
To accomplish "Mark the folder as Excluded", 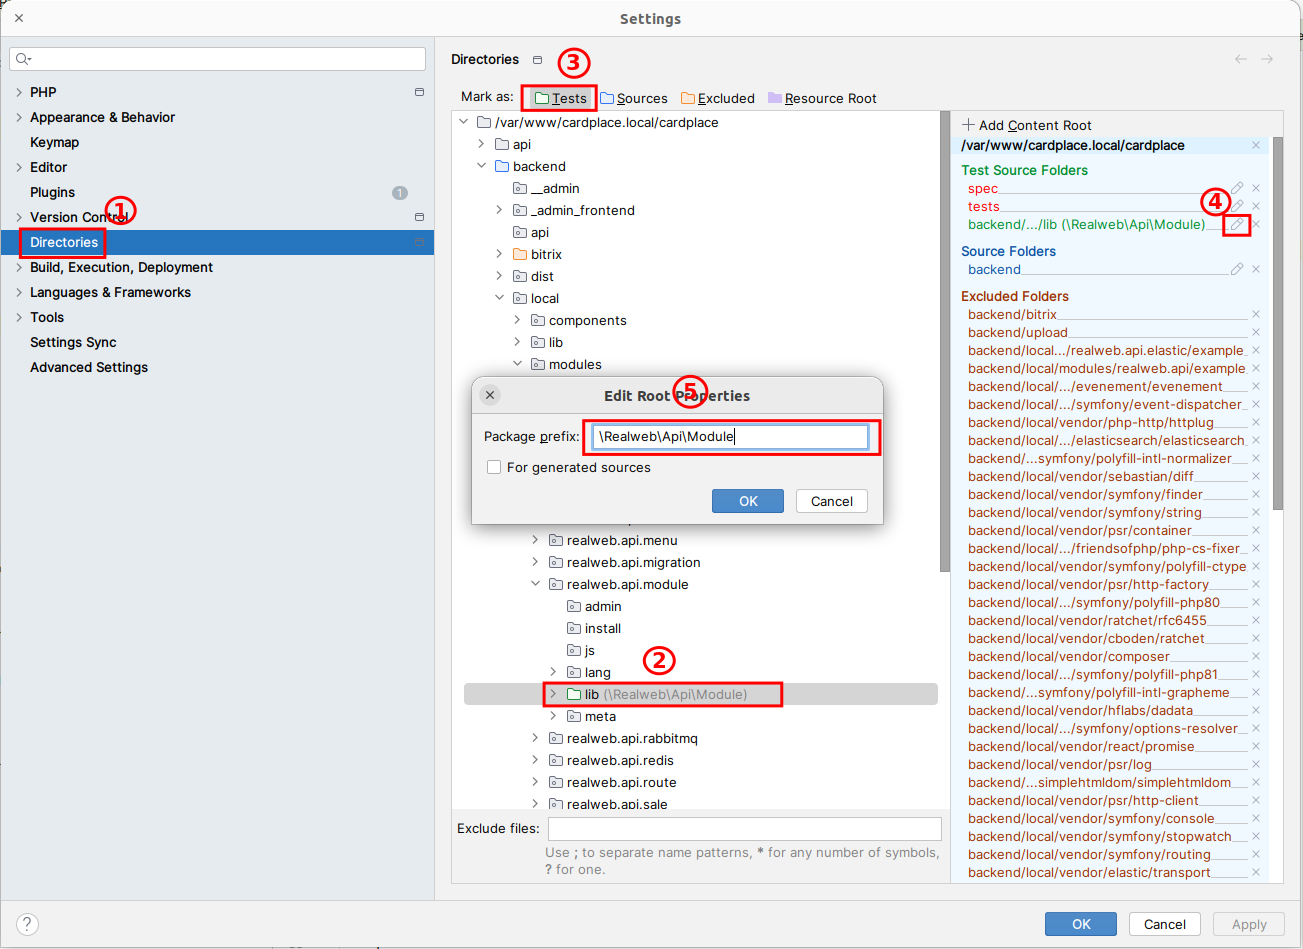I will pos(717,98).
